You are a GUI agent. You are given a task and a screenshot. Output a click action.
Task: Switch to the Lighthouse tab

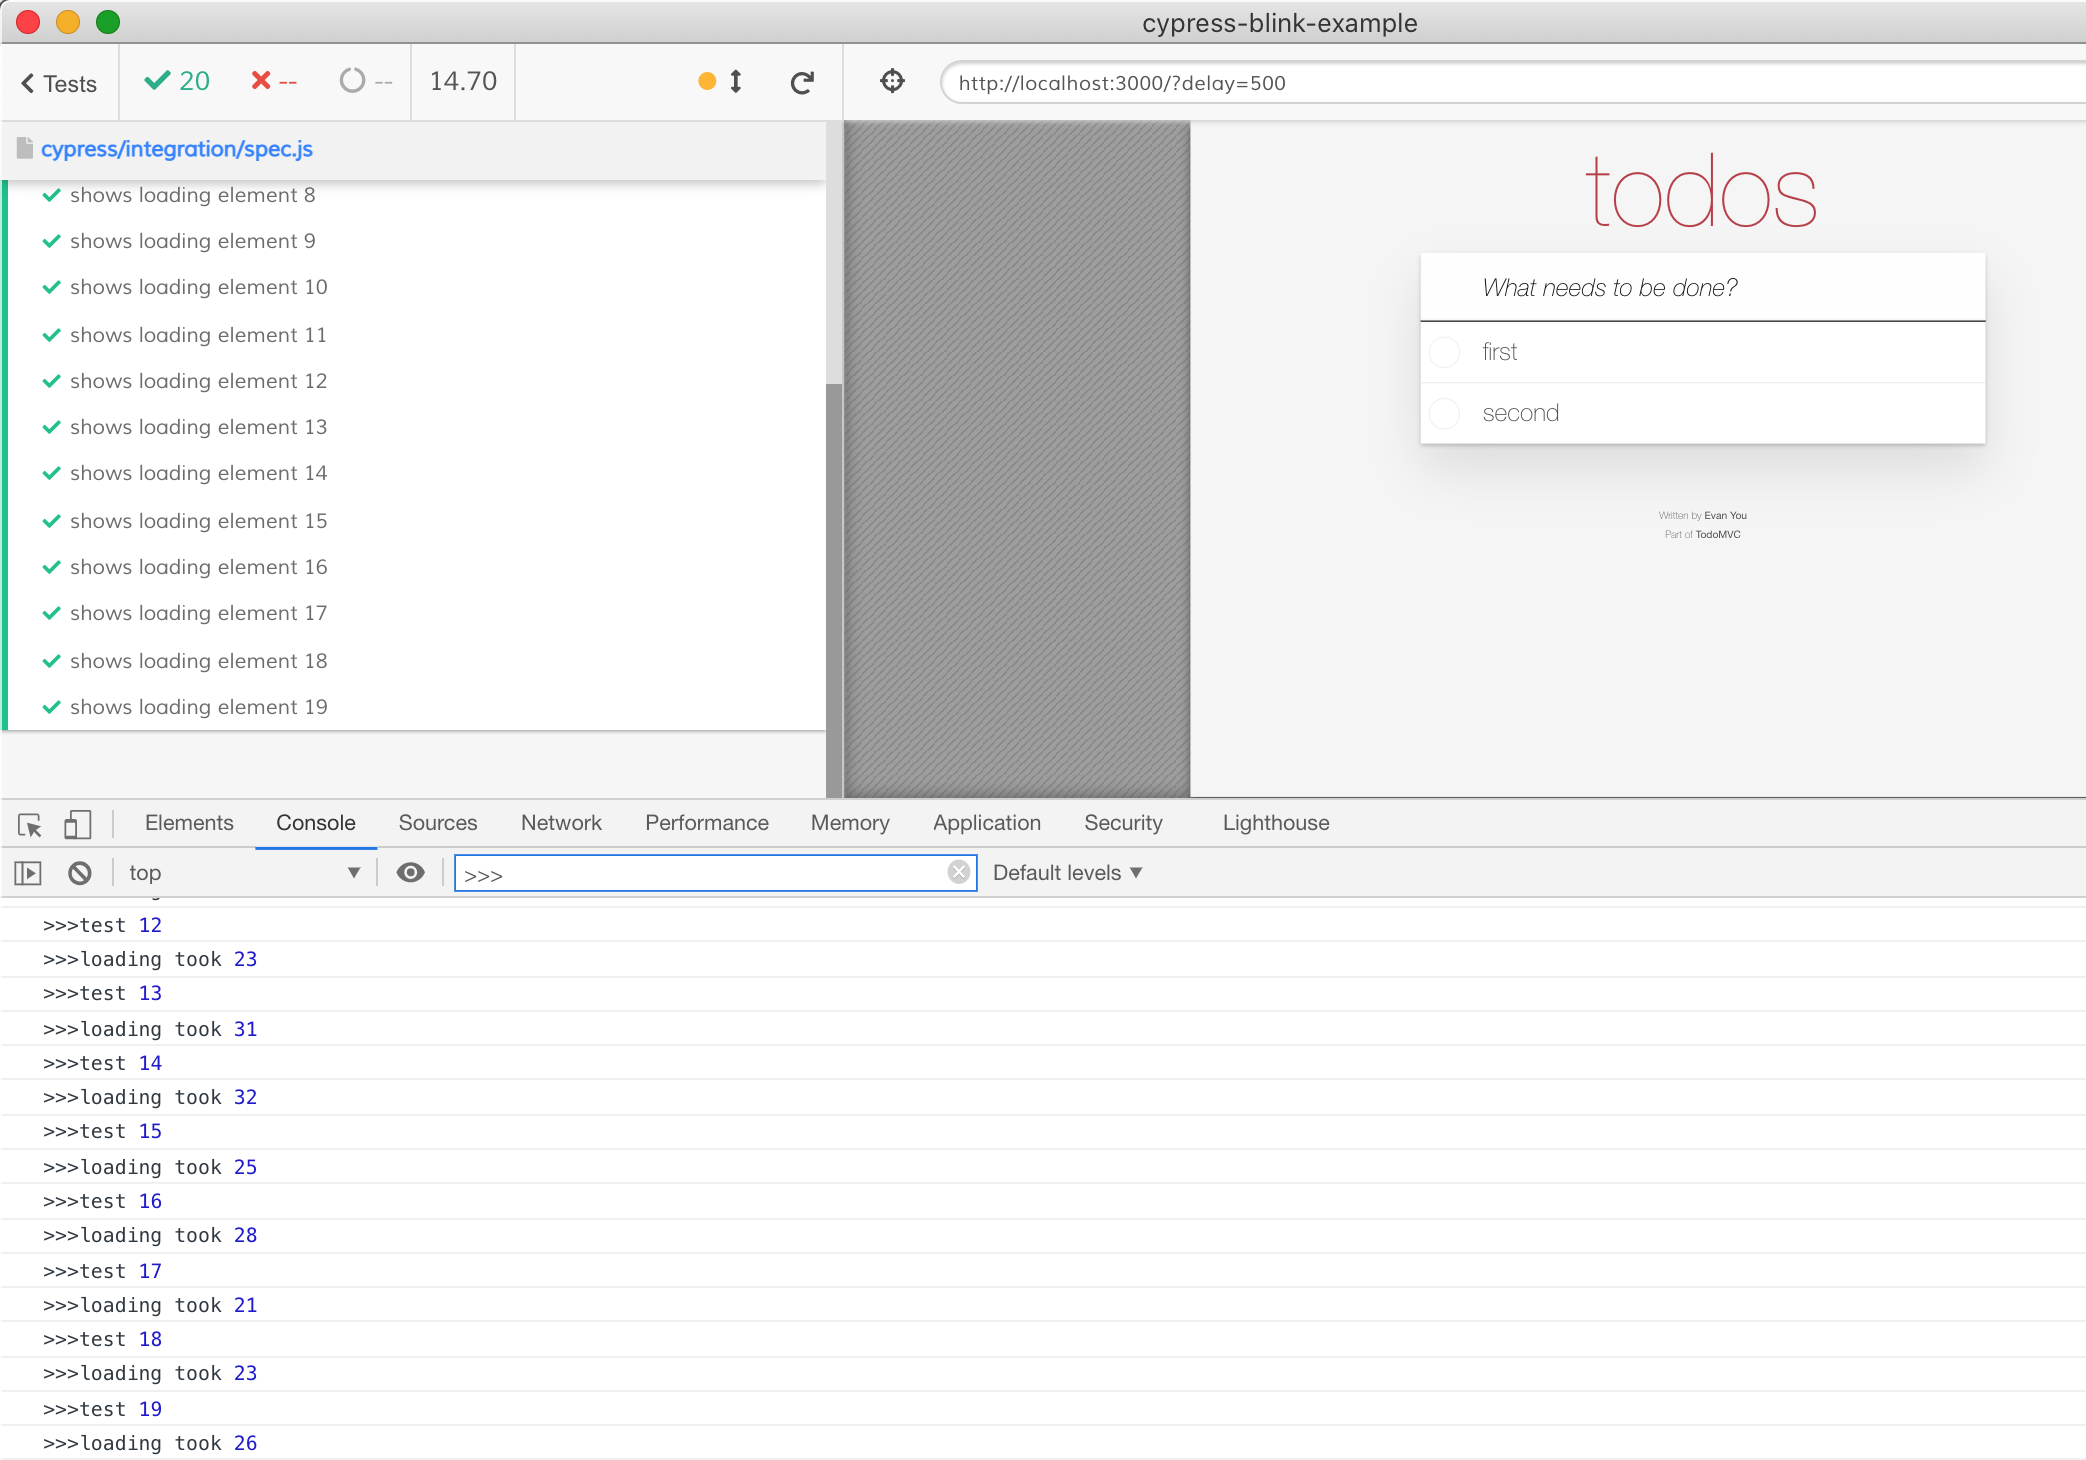(x=1275, y=823)
